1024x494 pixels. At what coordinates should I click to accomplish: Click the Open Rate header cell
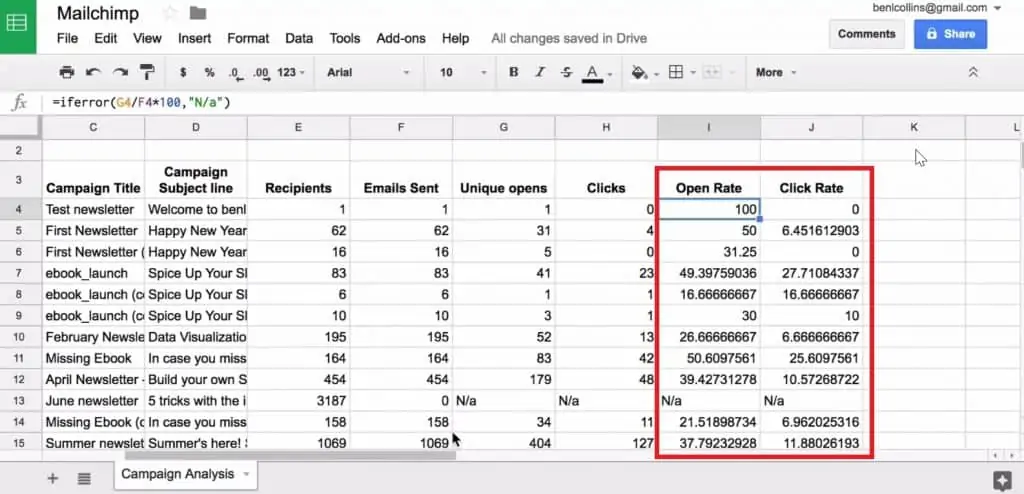pyautogui.click(x=709, y=178)
